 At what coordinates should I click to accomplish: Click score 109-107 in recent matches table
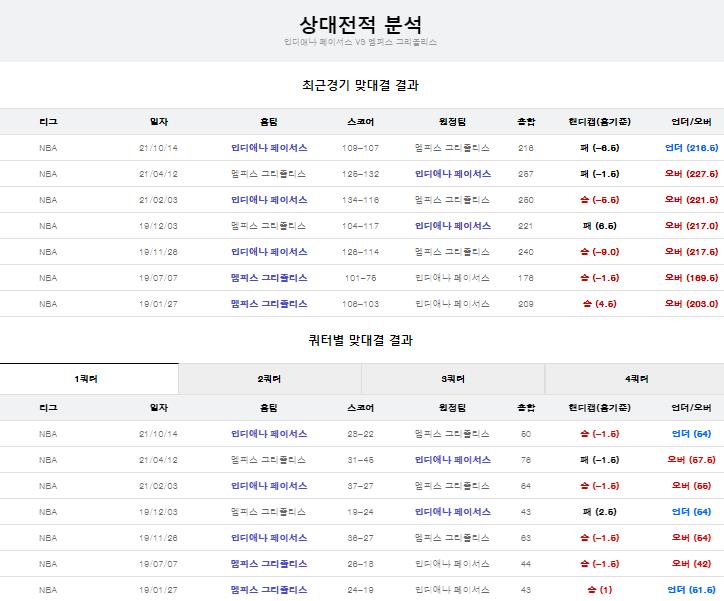pyautogui.click(x=360, y=148)
